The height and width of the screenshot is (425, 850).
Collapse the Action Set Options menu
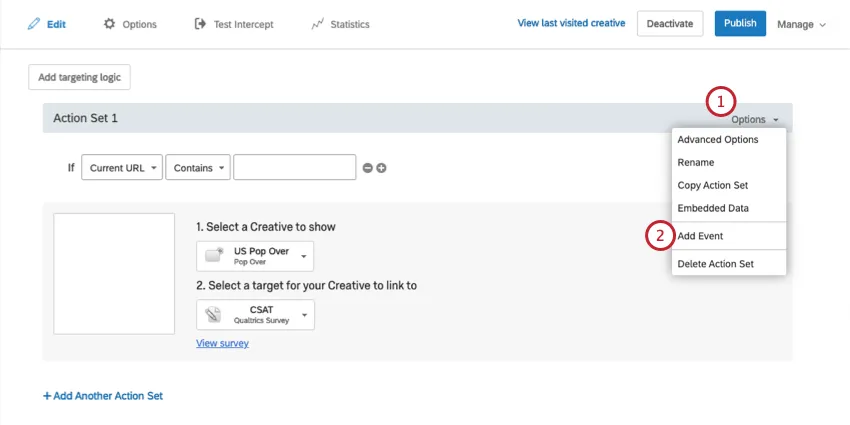coord(754,119)
